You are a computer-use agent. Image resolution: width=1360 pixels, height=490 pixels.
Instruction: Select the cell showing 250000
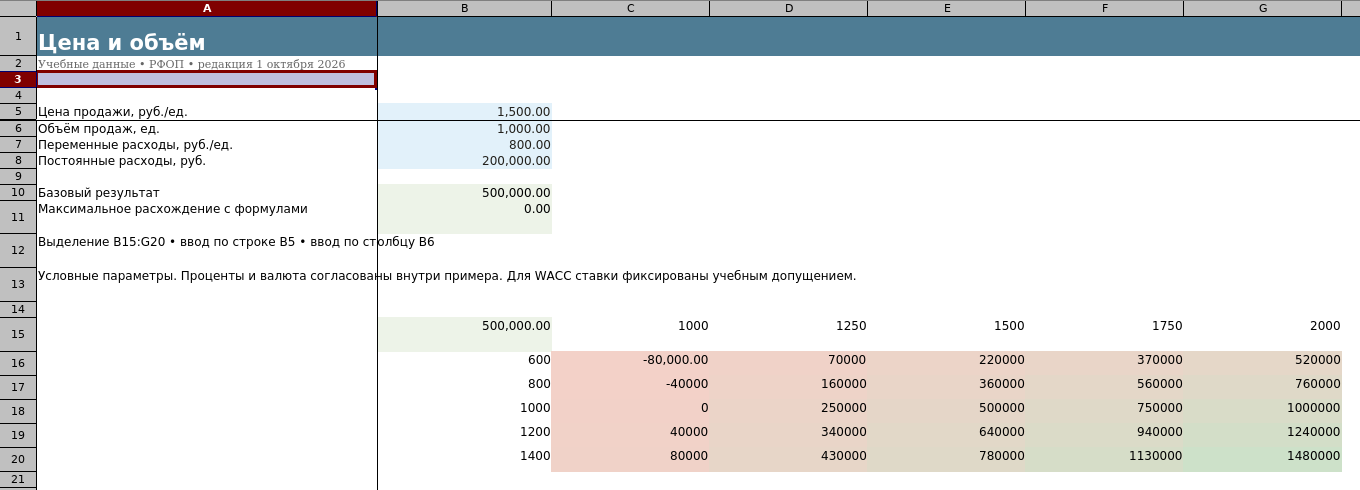pyautogui.click(x=788, y=411)
